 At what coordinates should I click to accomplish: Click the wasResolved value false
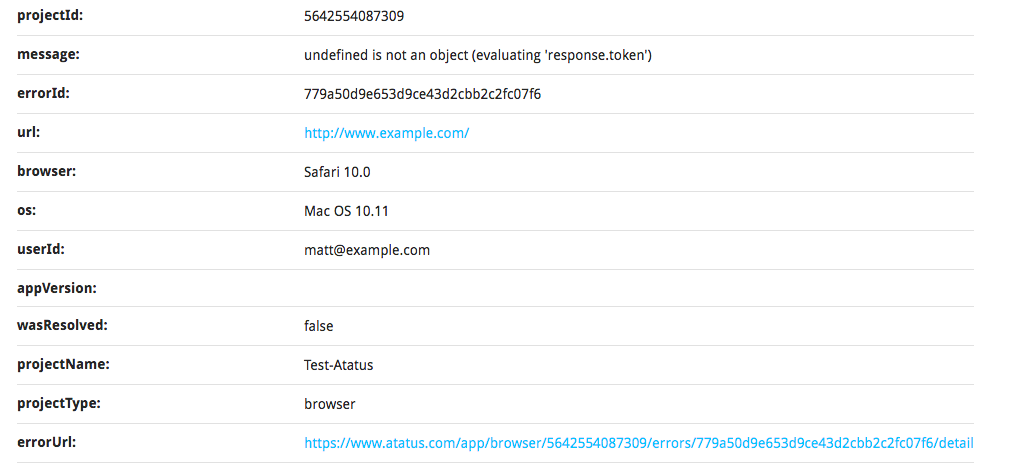click(x=318, y=326)
